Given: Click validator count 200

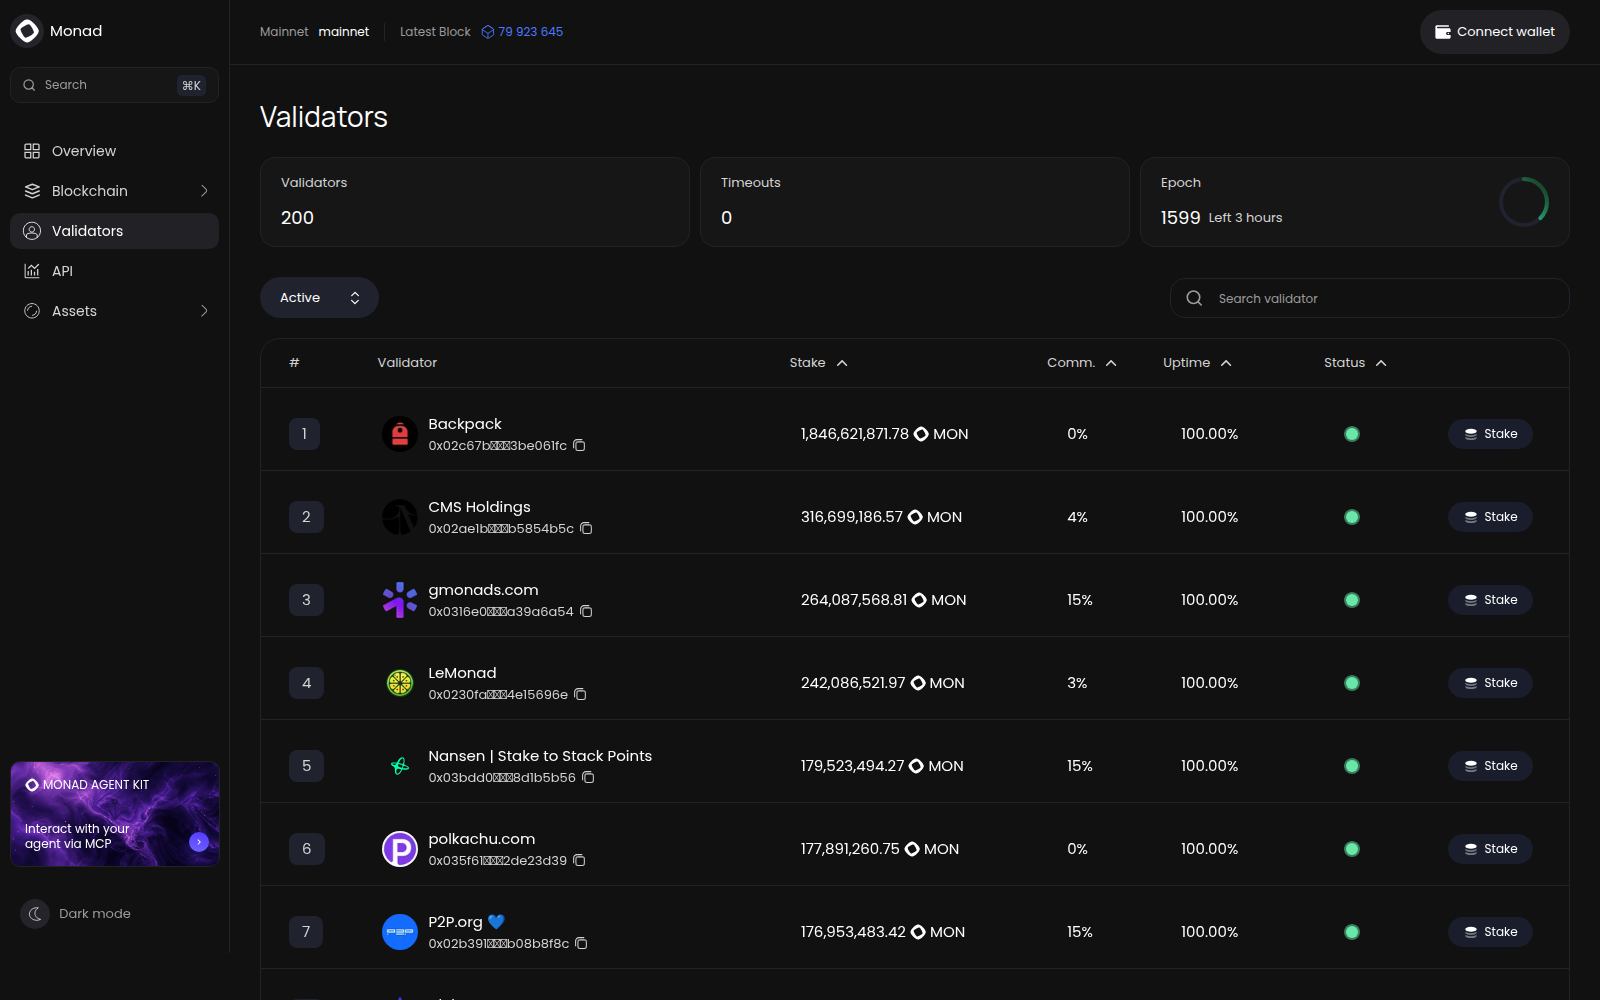Looking at the screenshot, I should (297, 218).
